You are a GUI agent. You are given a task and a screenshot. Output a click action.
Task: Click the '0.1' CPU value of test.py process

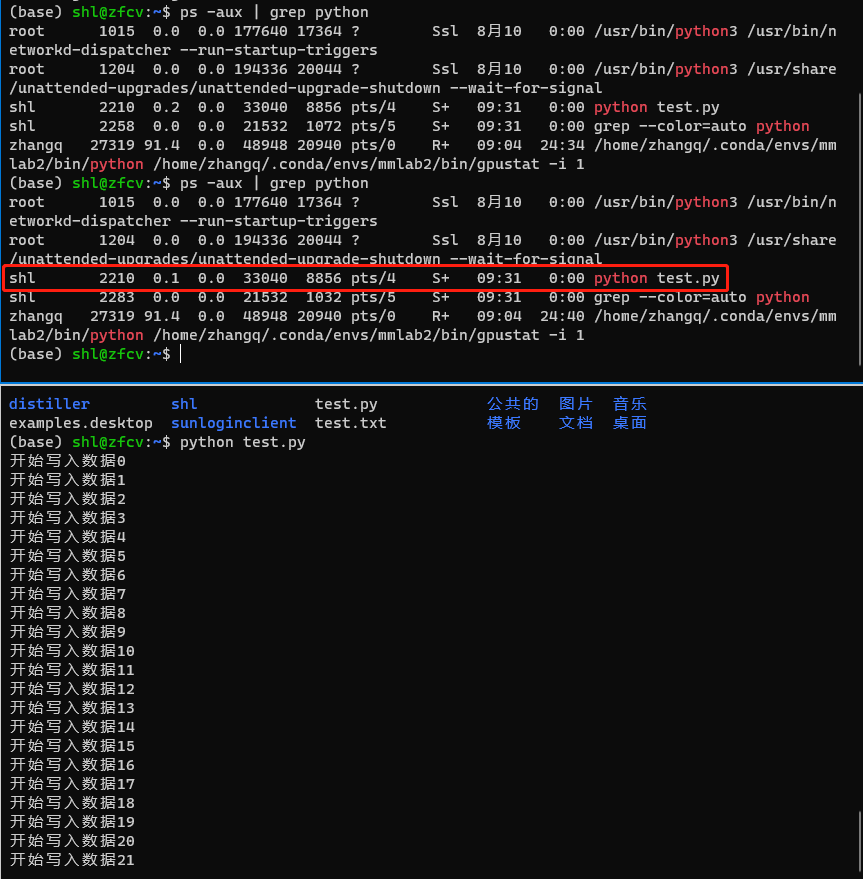coord(166,278)
